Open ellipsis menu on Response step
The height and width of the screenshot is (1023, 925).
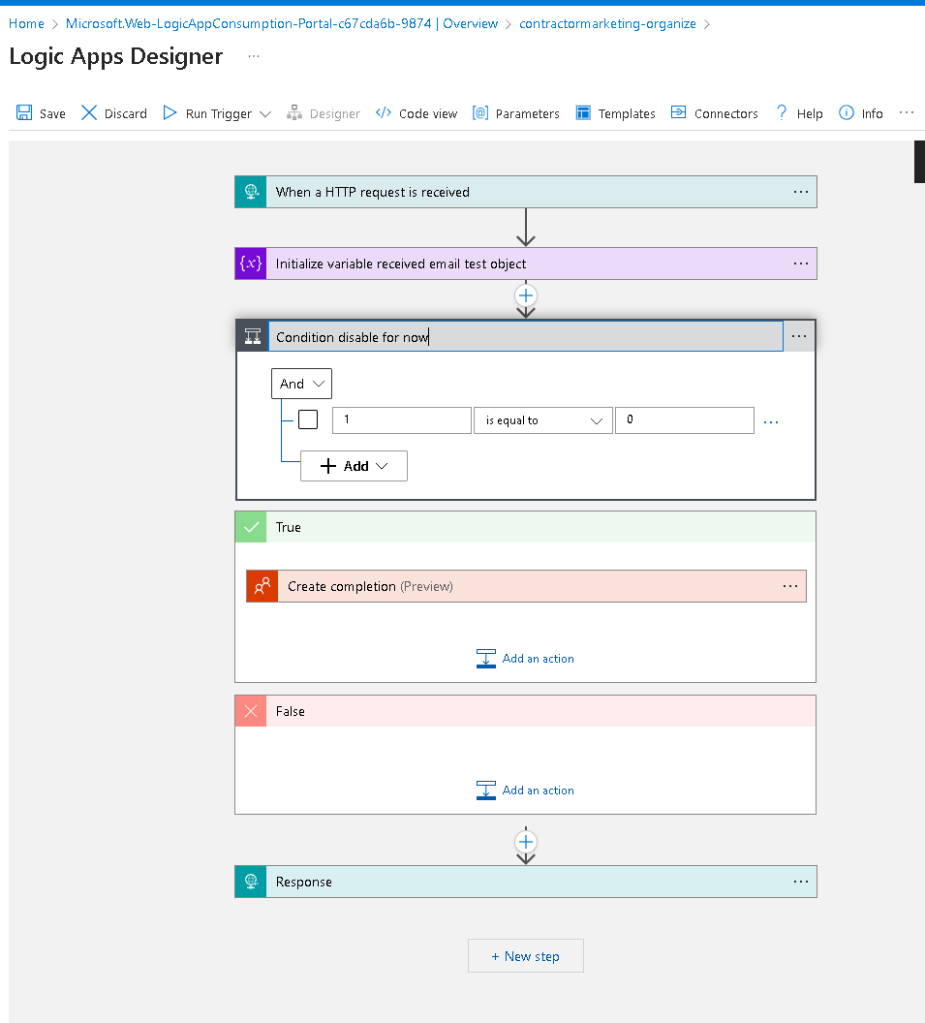click(x=800, y=881)
